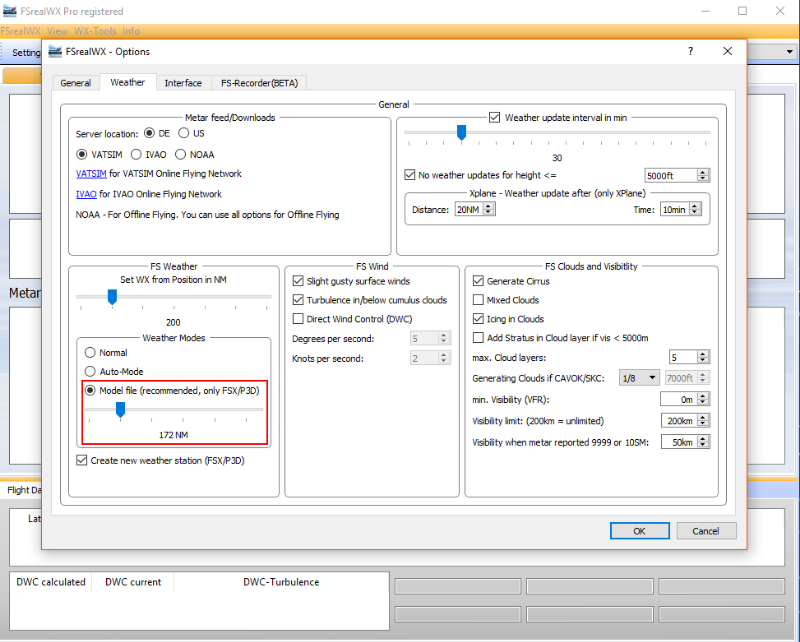This screenshot has width=800, height=642.
Task: Click the Model file 172 NM slider handle
Action: click(x=120, y=410)
